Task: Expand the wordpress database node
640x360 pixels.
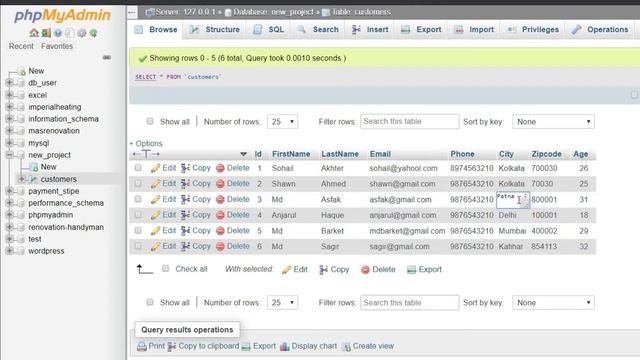Action: pos(9,251)
